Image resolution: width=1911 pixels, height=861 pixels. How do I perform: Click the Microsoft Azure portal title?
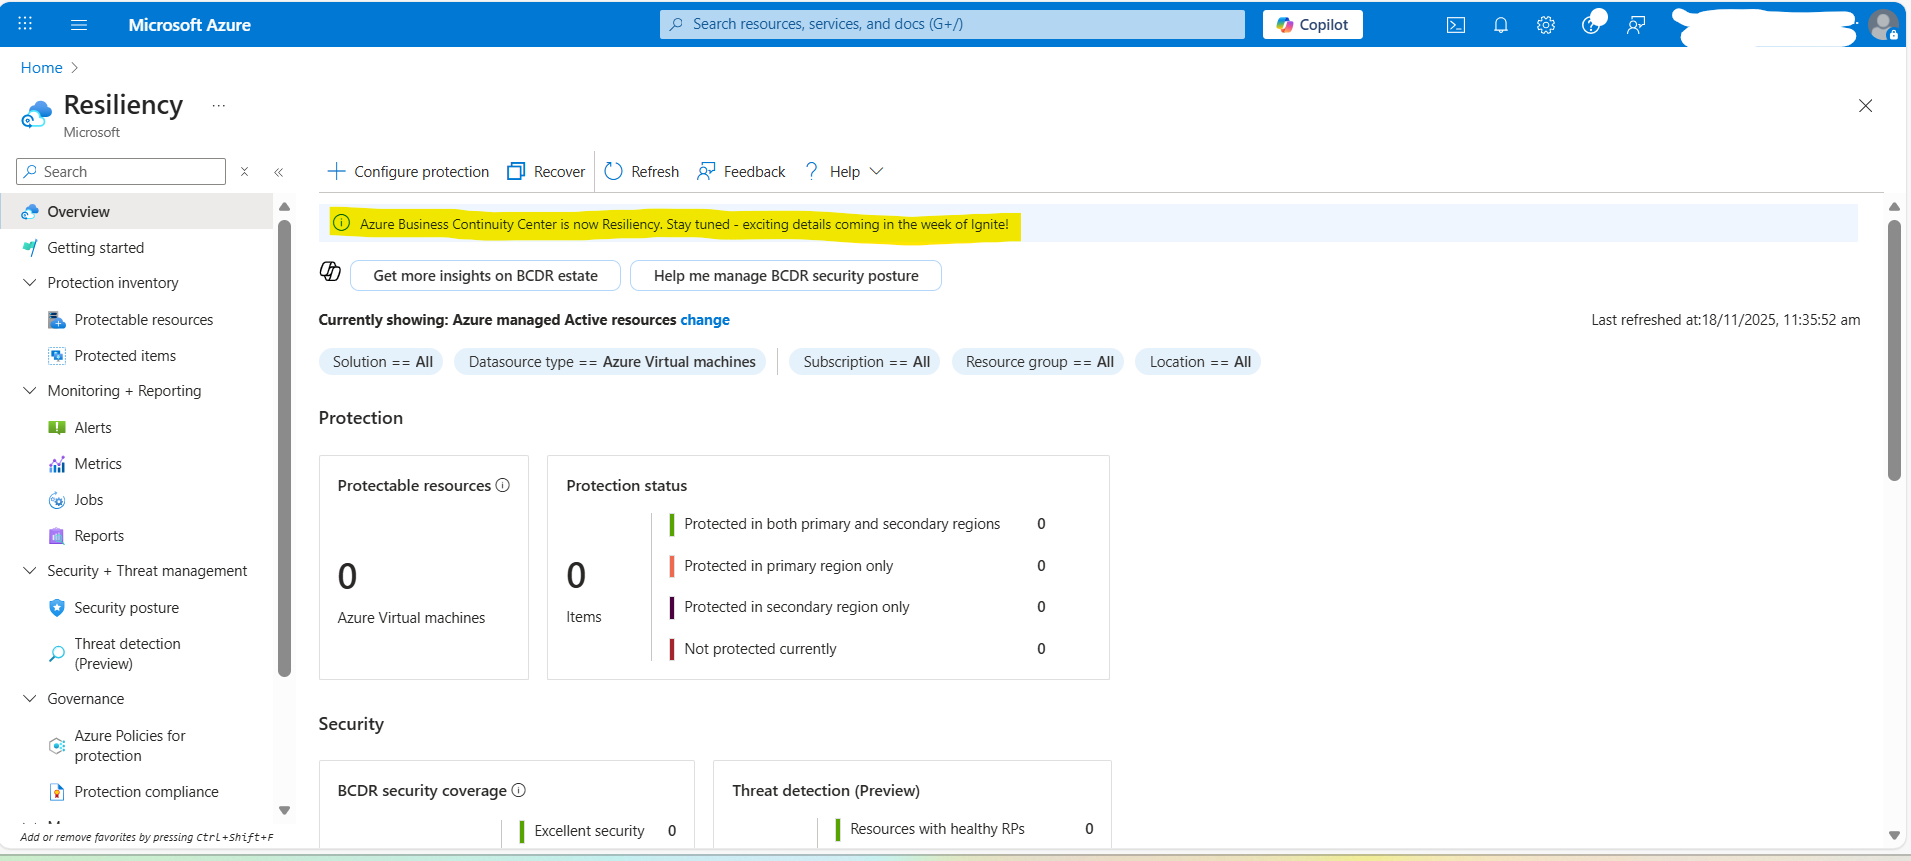pos(189,25)
